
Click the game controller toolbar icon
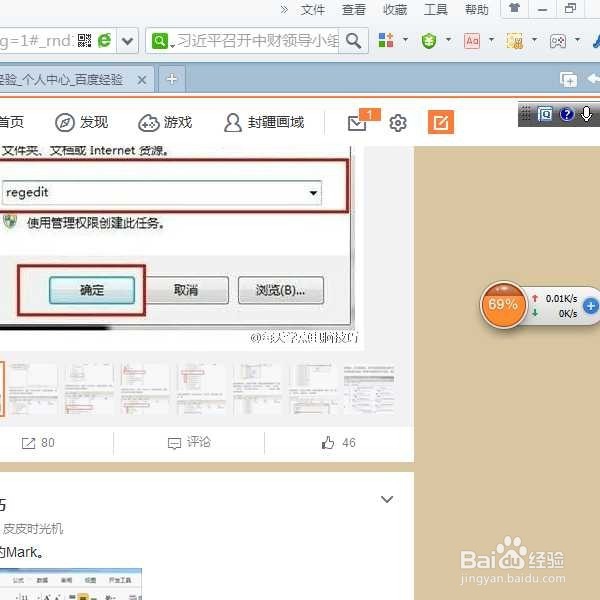pos(558,41)
